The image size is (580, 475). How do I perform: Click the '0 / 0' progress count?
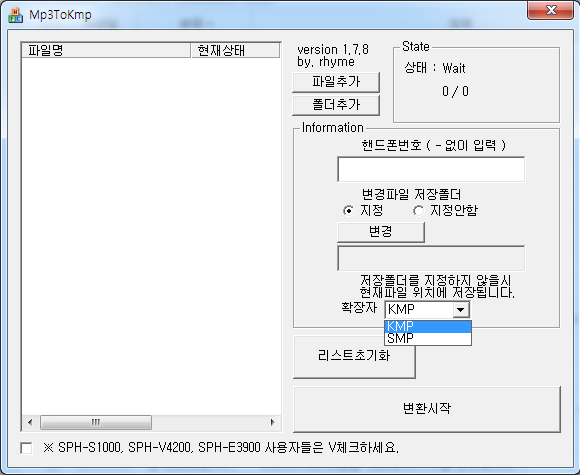click(x=455, y=91)
